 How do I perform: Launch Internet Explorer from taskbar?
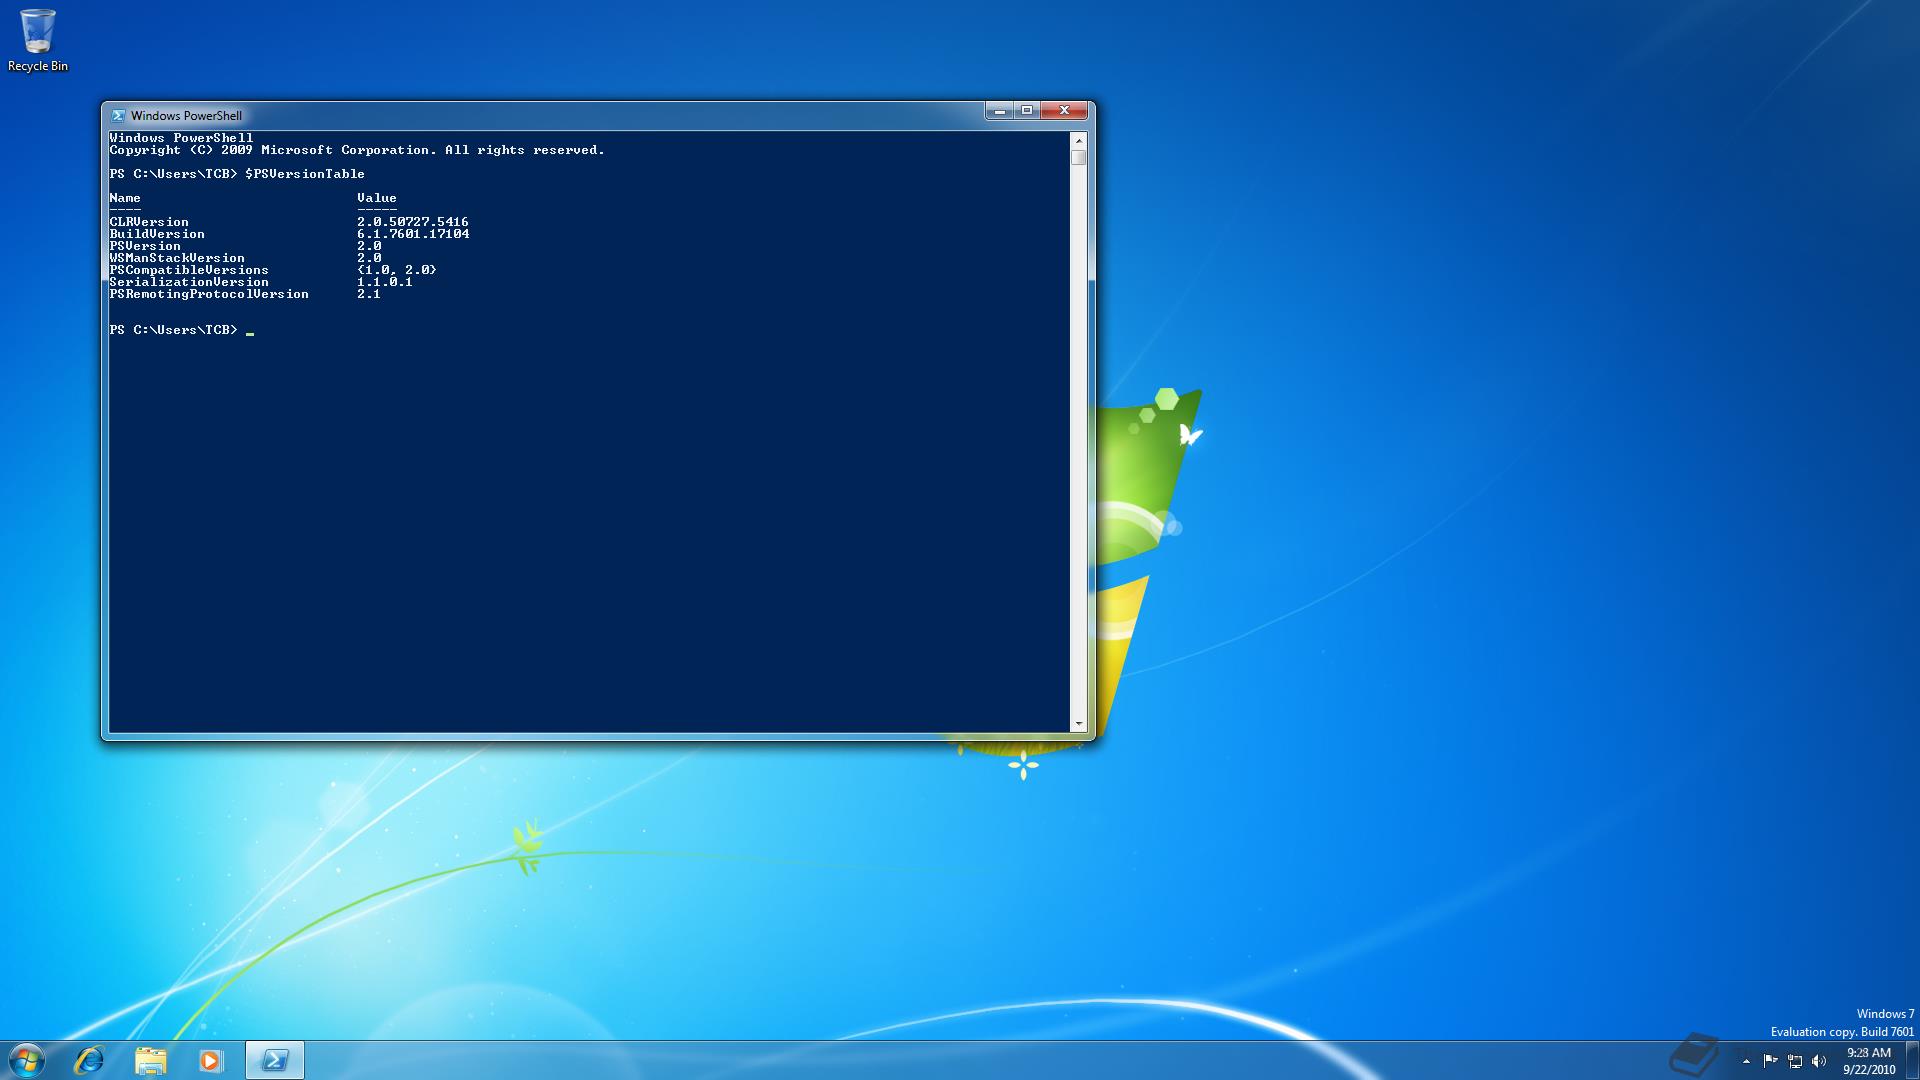(90, 1060)
